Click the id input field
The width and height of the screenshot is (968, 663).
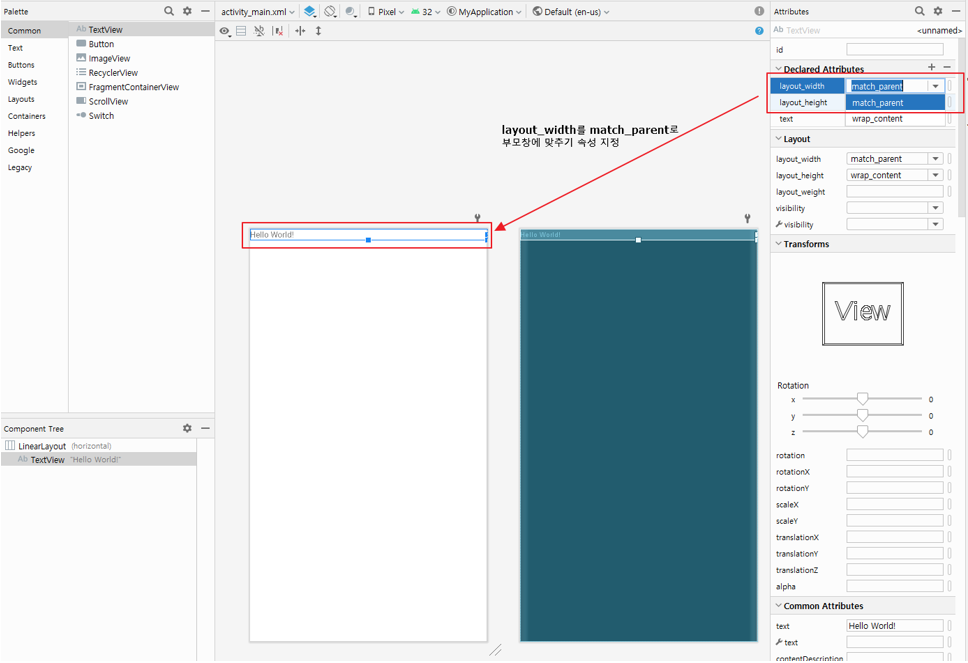pos(895,49)
